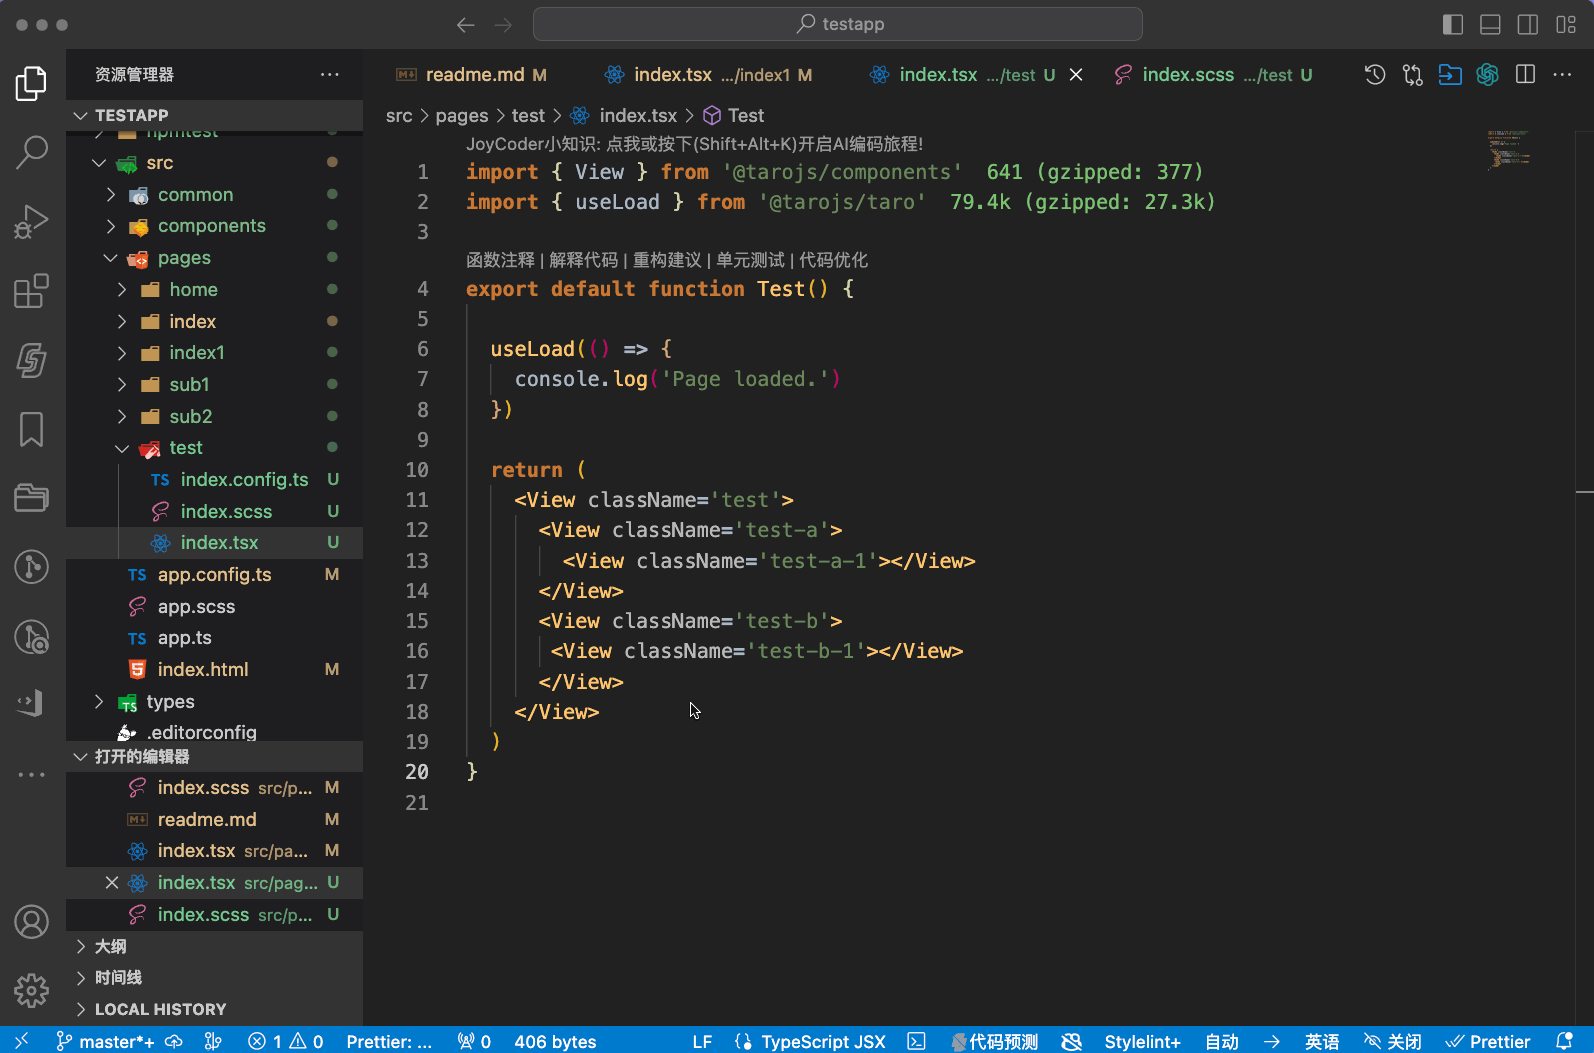Image resolution: width=1594 pixels, height=1053 pixels.
Task: Switch to readme.md tab
Action: (x=472, y=75)
